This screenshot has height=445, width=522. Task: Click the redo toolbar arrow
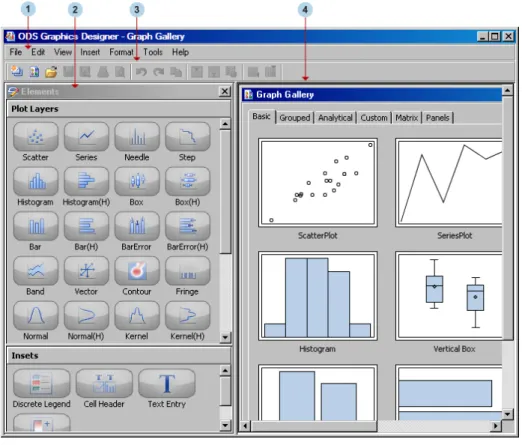tap(159, 72)
